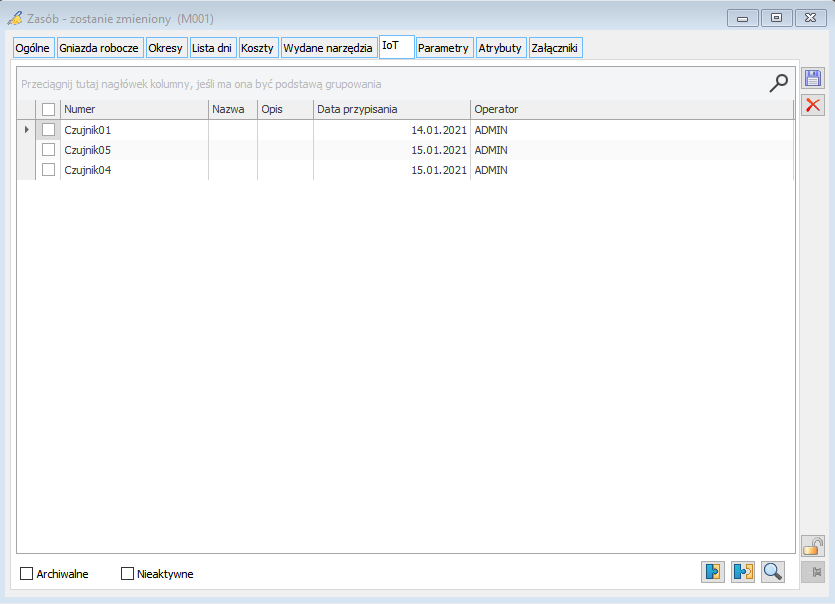
Task: Enable the Nieaktywne checkbox
Action: click(x=127, y=574)
